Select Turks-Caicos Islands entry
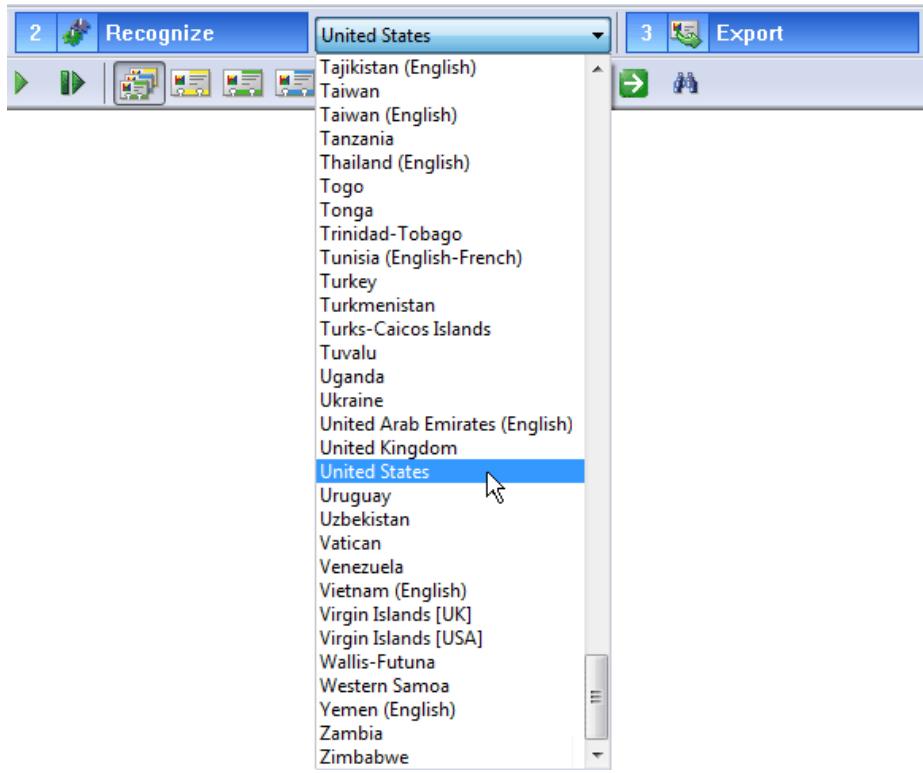This screenshot has height=773, width=923. pos(450,329)
